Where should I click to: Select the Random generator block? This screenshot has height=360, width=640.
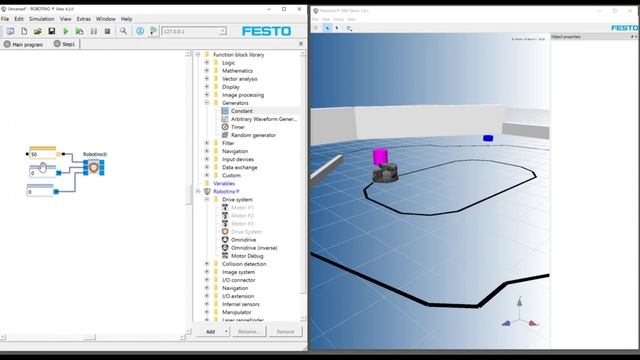click(x=253, y=135)
